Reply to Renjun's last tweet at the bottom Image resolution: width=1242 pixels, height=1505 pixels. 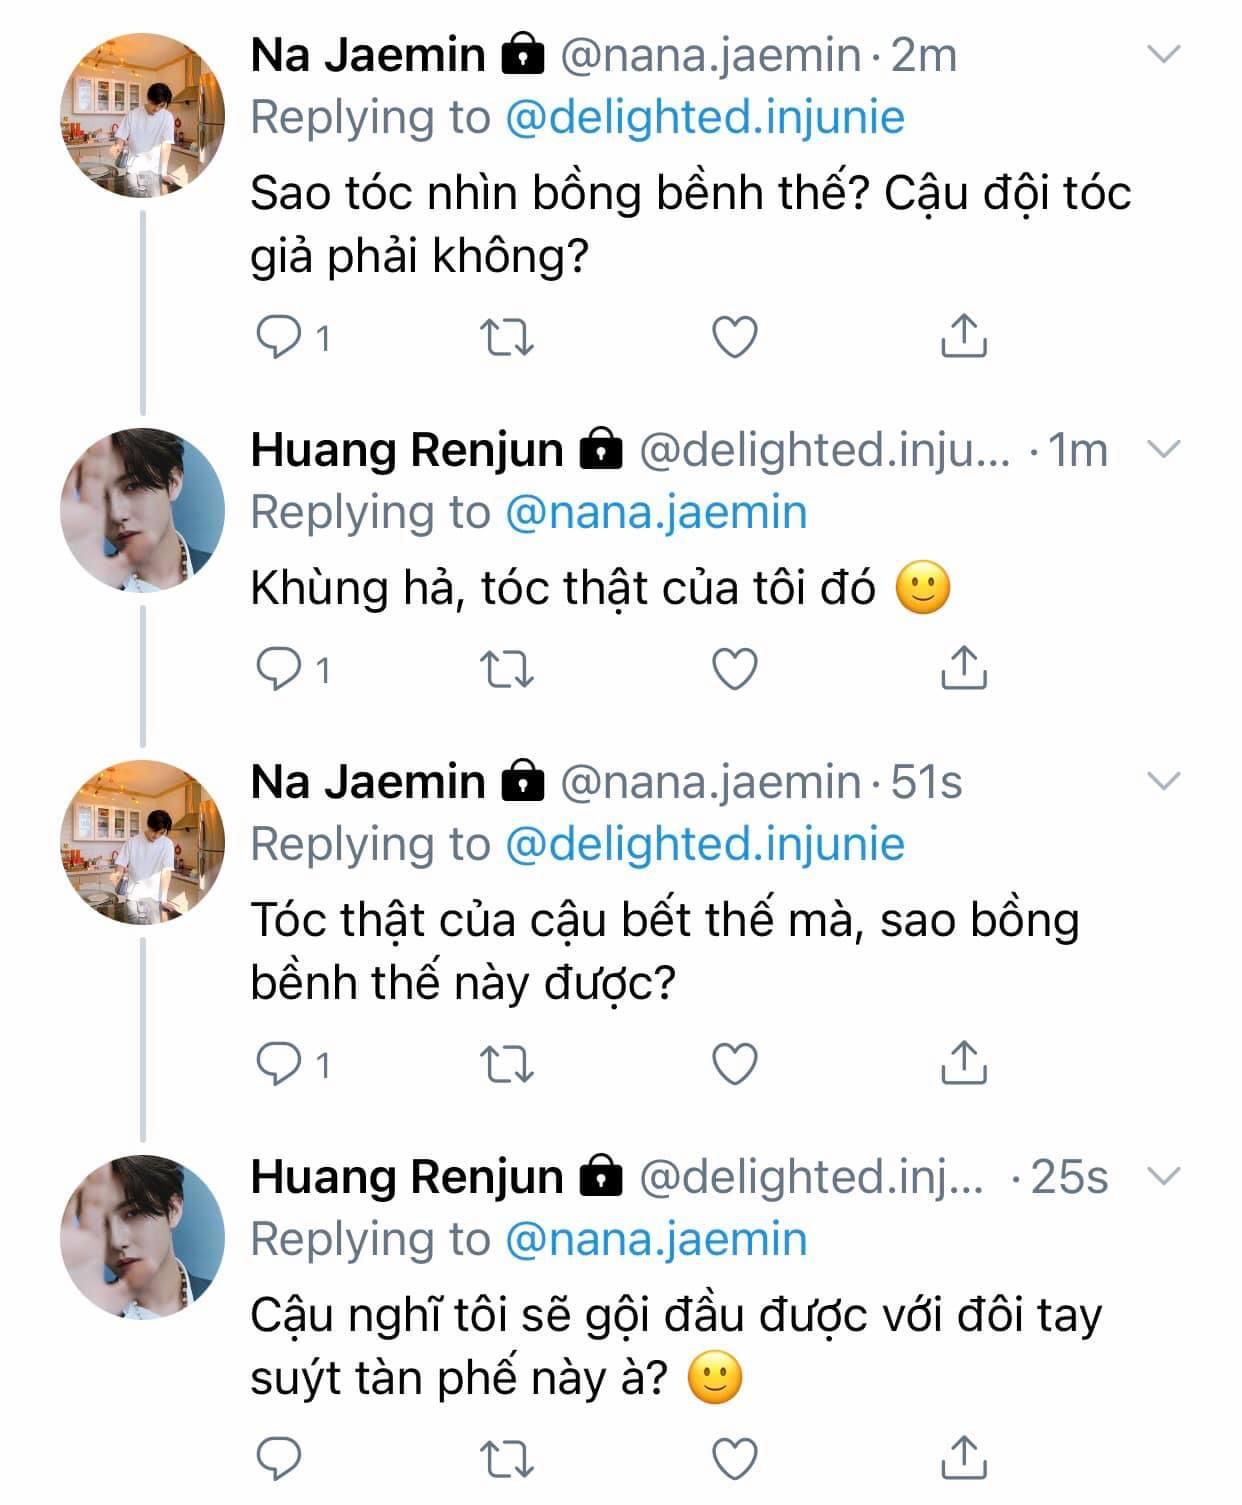[279, 1460]
